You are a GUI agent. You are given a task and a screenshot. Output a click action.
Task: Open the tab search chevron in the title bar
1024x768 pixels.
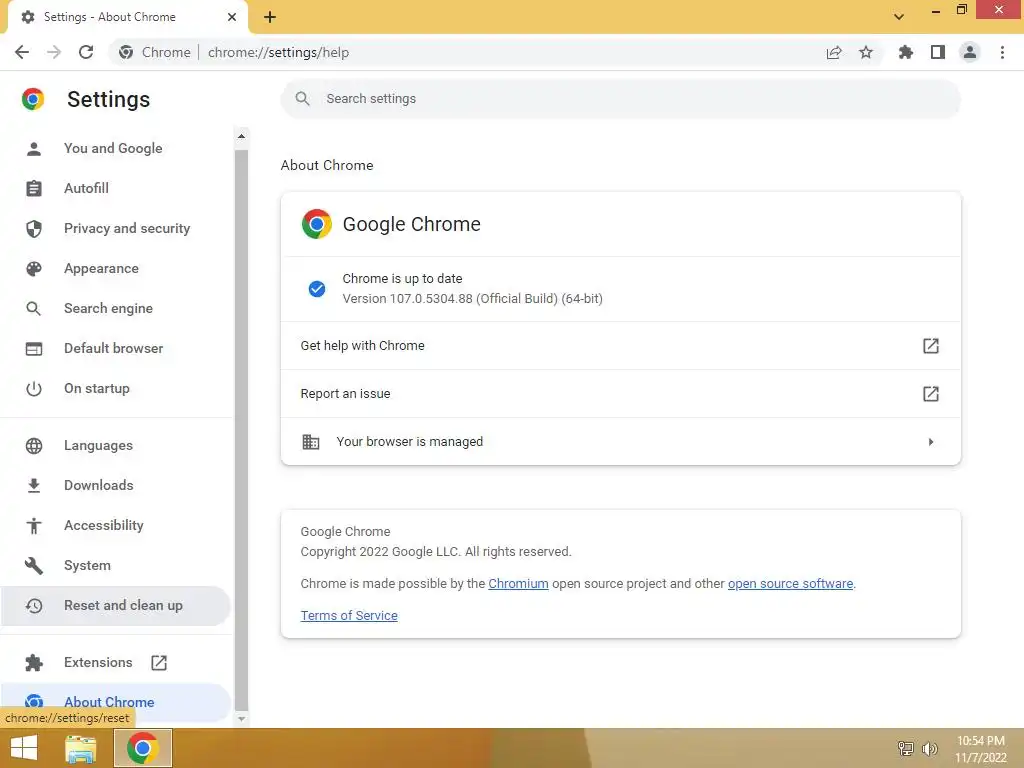click(899, 17)
